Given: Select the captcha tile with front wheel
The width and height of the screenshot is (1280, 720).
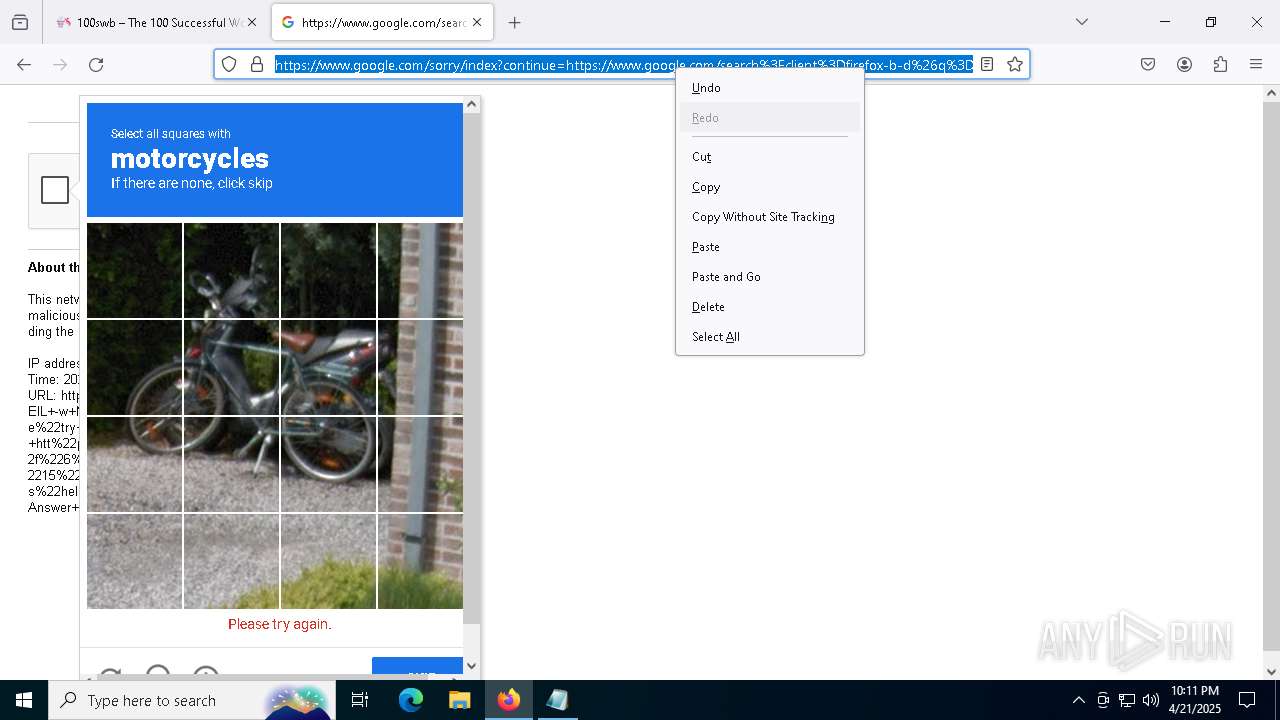Looking at the screenshot, I should tap(134, 367).
